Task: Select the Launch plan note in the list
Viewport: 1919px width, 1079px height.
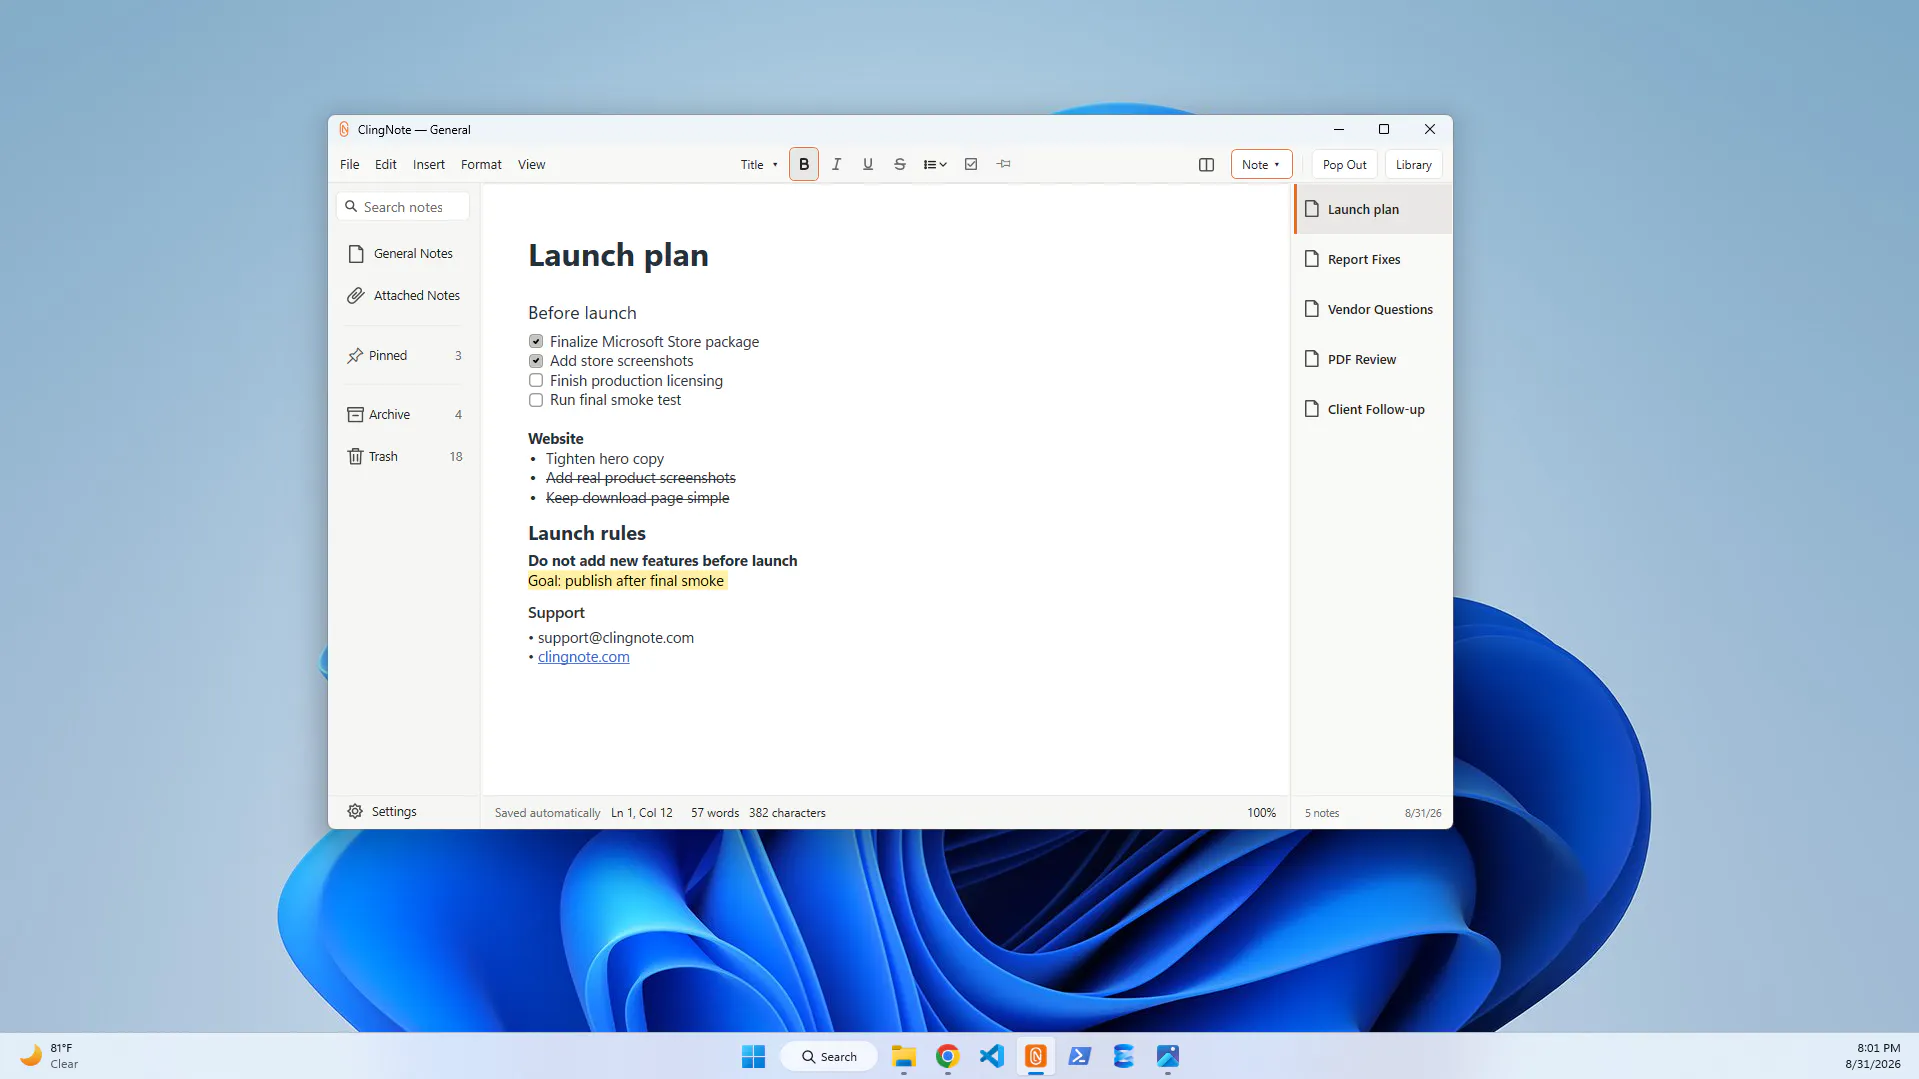Action: pyautogui.click(x=1372, y=210)
